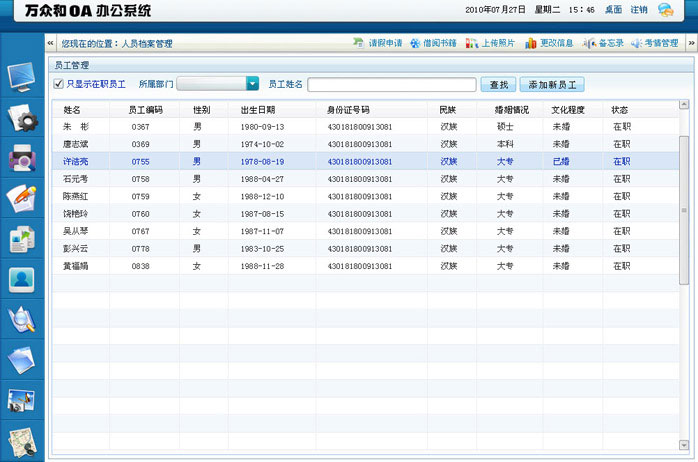Open the chat bubble icon at top right
Screen dimensions: 698x462
(665, 10)
